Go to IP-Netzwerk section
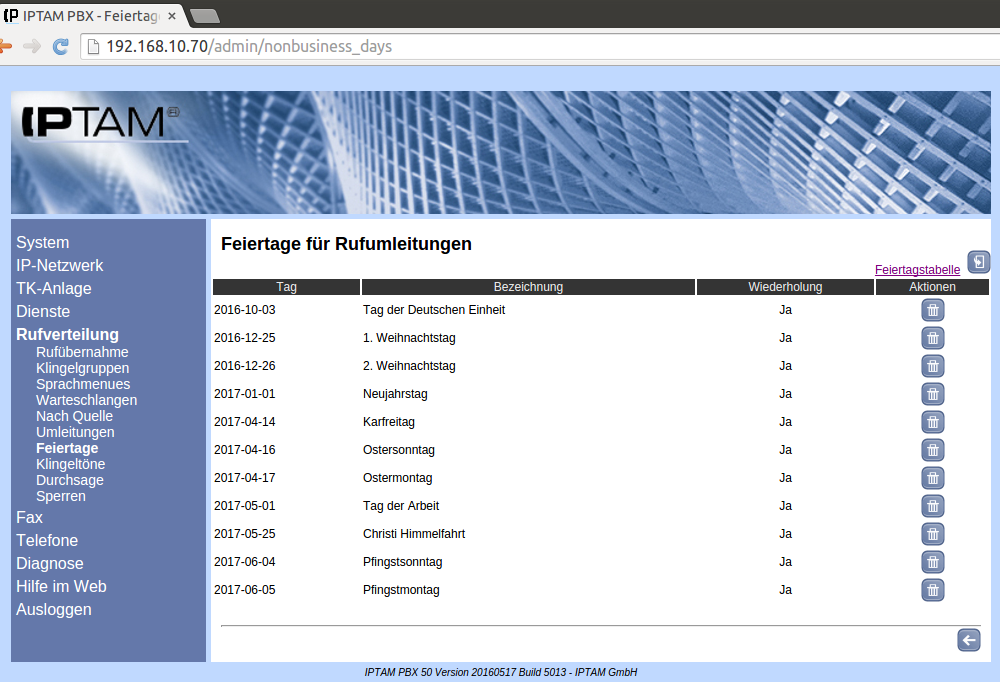Image resolution: width=1000 pixels, height=682 pixels. (60, 266)
